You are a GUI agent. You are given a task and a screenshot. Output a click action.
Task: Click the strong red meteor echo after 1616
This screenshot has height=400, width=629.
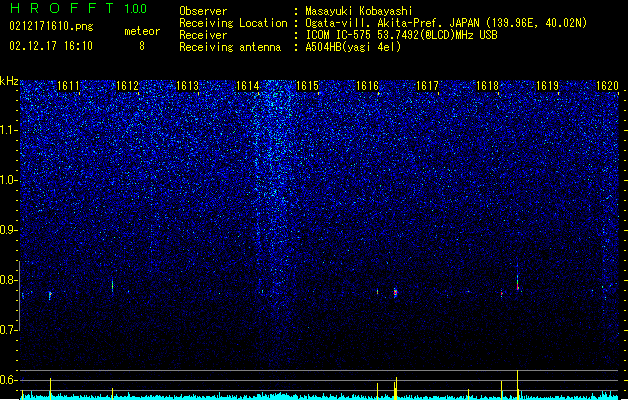pos(395,292)
